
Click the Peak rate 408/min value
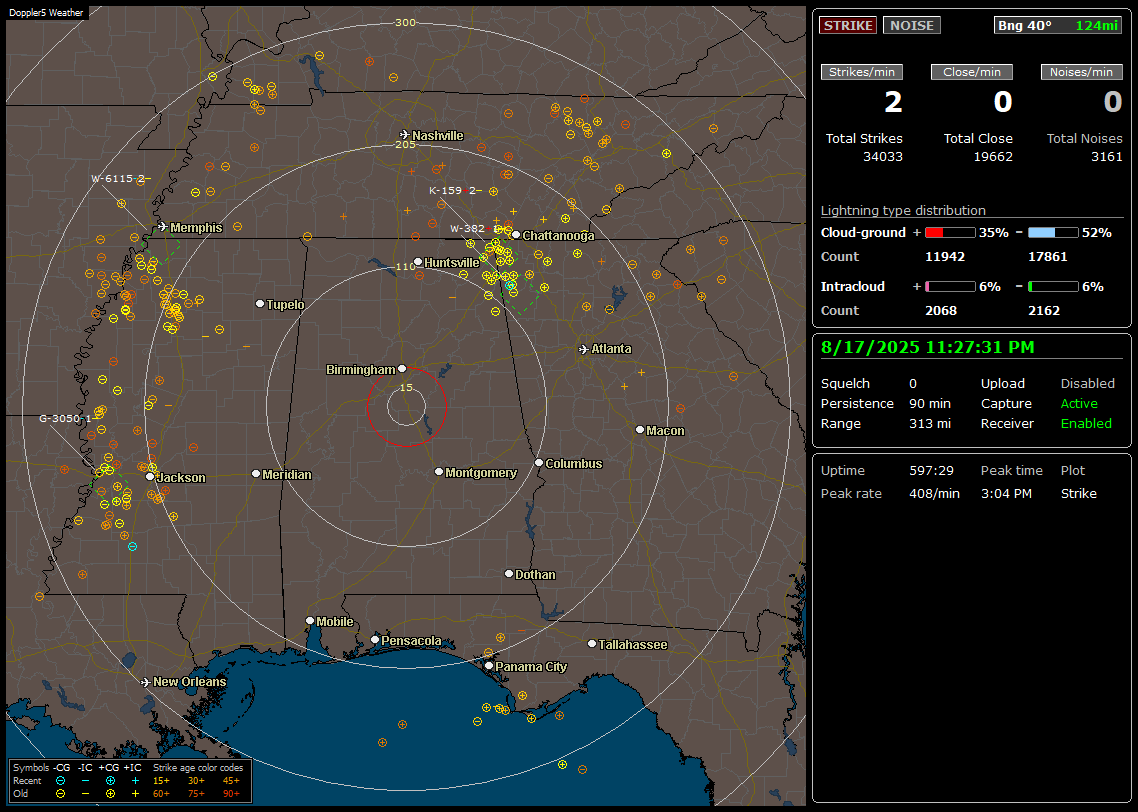(x=934, y=493)
